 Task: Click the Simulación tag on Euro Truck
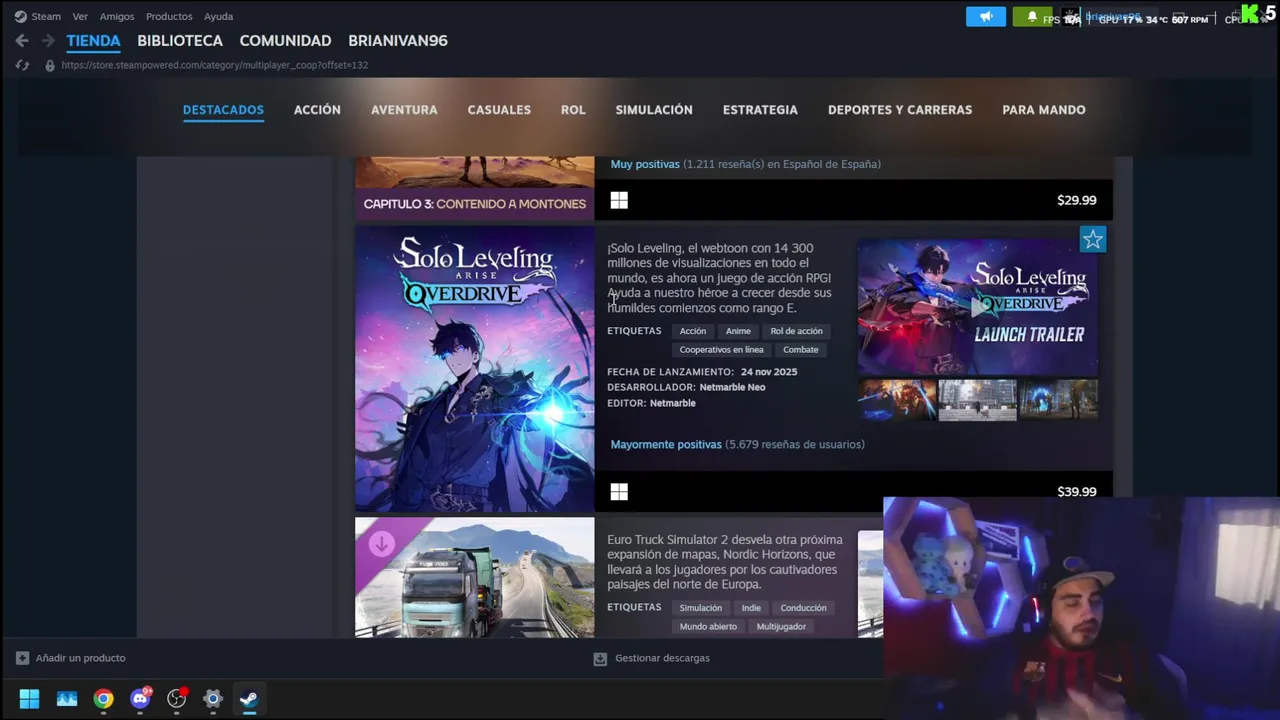click(701, 608)
